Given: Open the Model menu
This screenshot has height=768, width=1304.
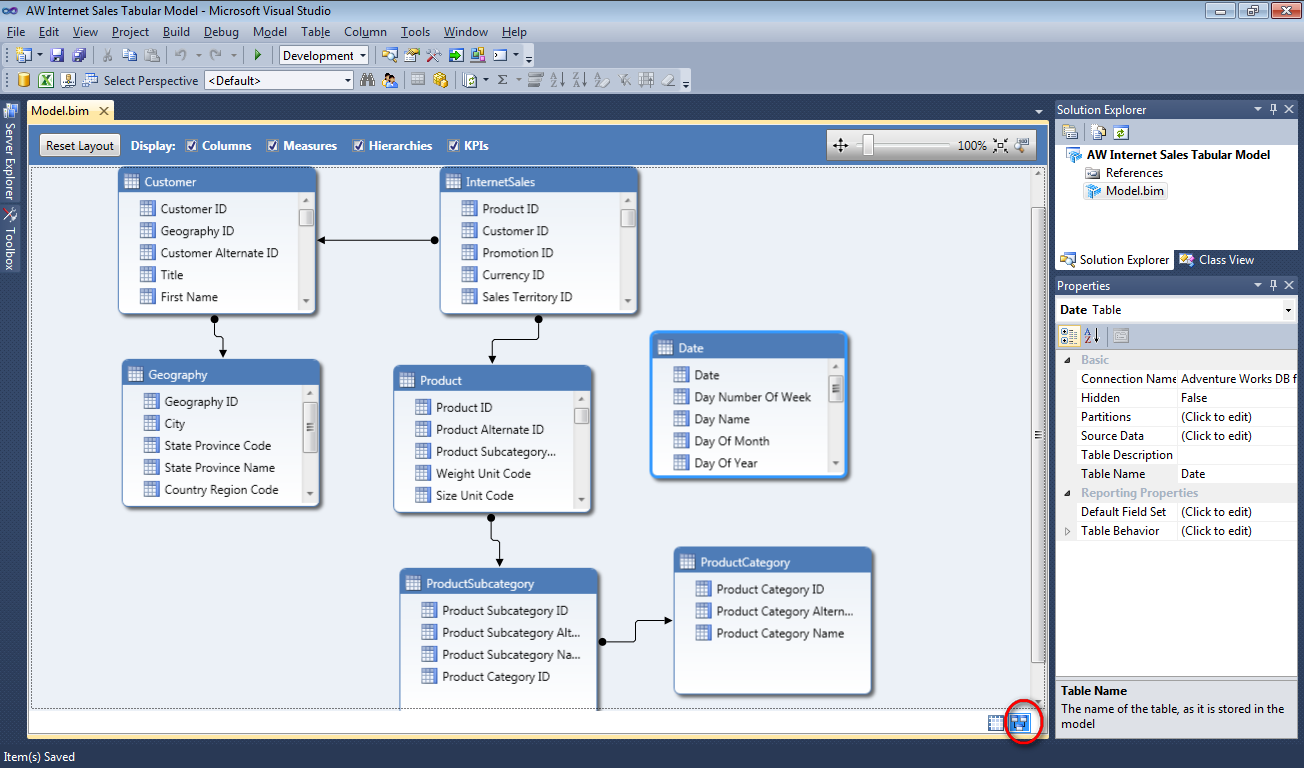Looking at the screenshot, I should tap(270, 32).
